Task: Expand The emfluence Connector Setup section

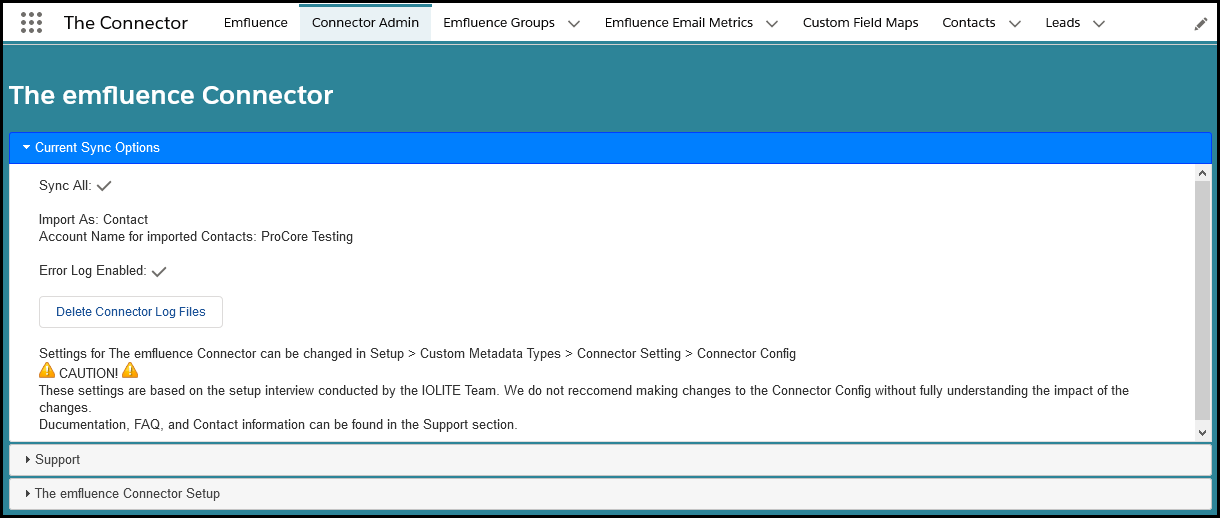Action: (610, 493)
